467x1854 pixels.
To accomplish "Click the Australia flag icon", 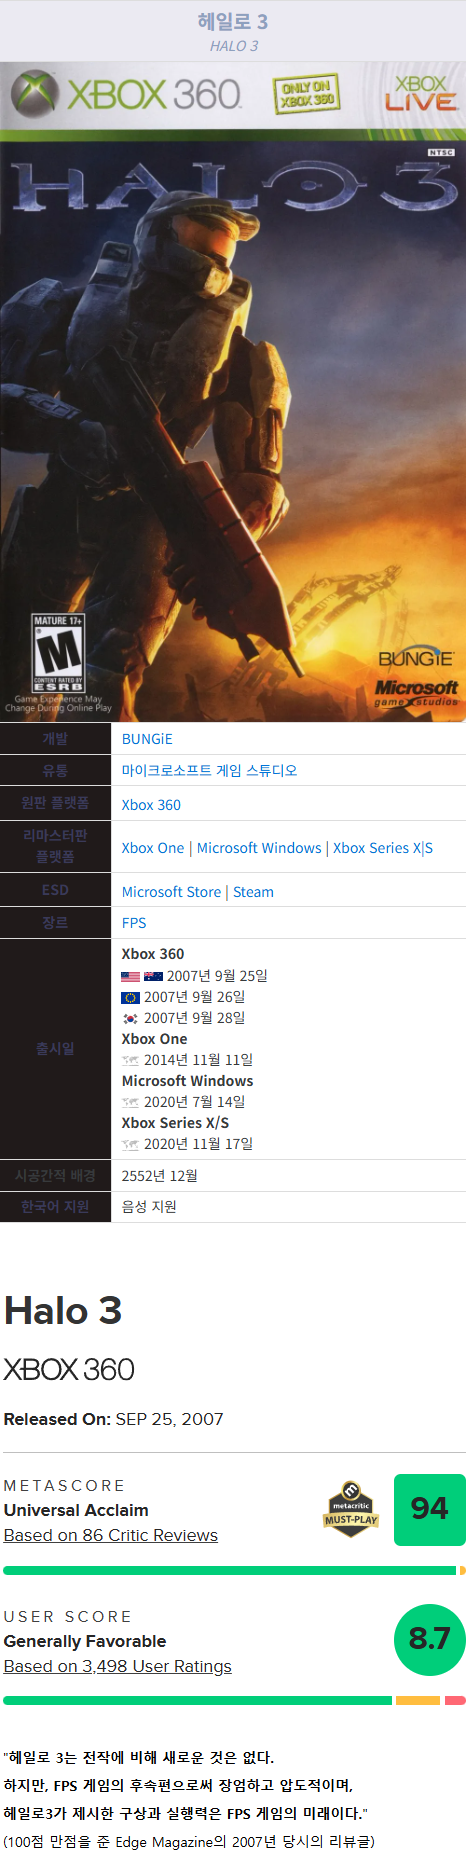I will pos(153,976).
